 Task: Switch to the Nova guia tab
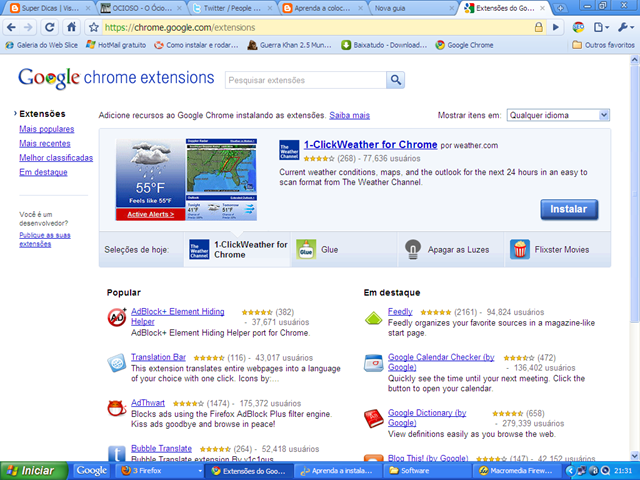tap(412, 8)
